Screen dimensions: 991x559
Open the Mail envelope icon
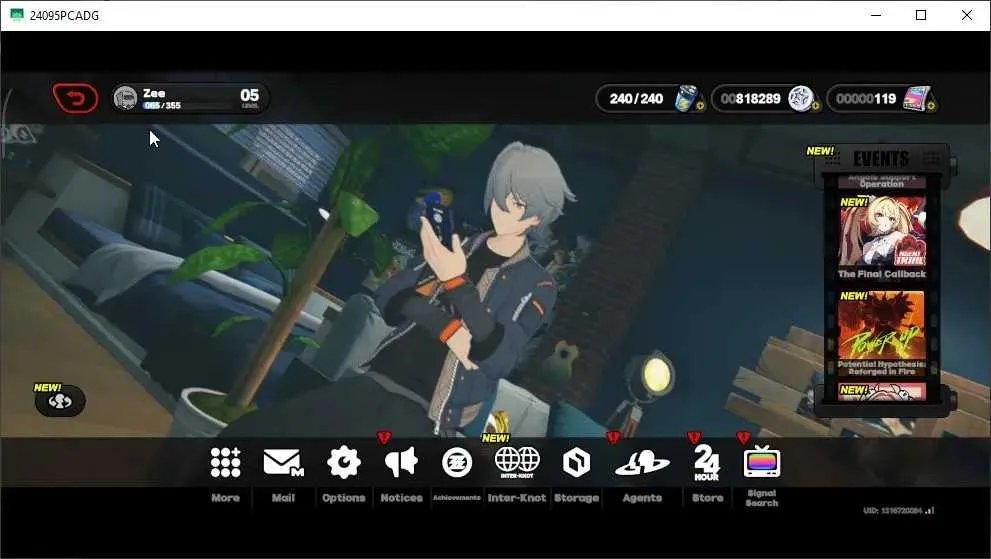point(283,462)
